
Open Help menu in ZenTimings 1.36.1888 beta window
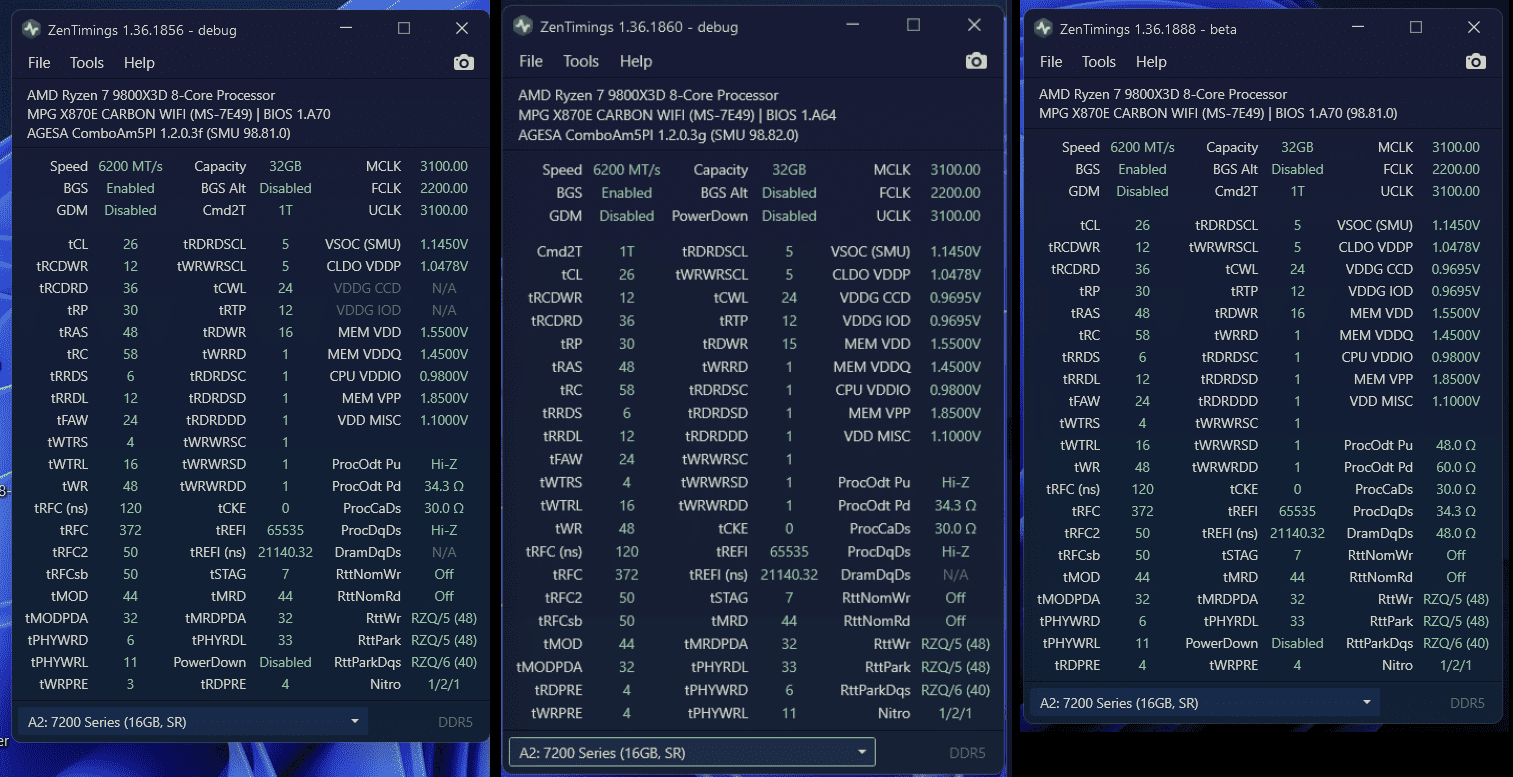click(1151, 62)
